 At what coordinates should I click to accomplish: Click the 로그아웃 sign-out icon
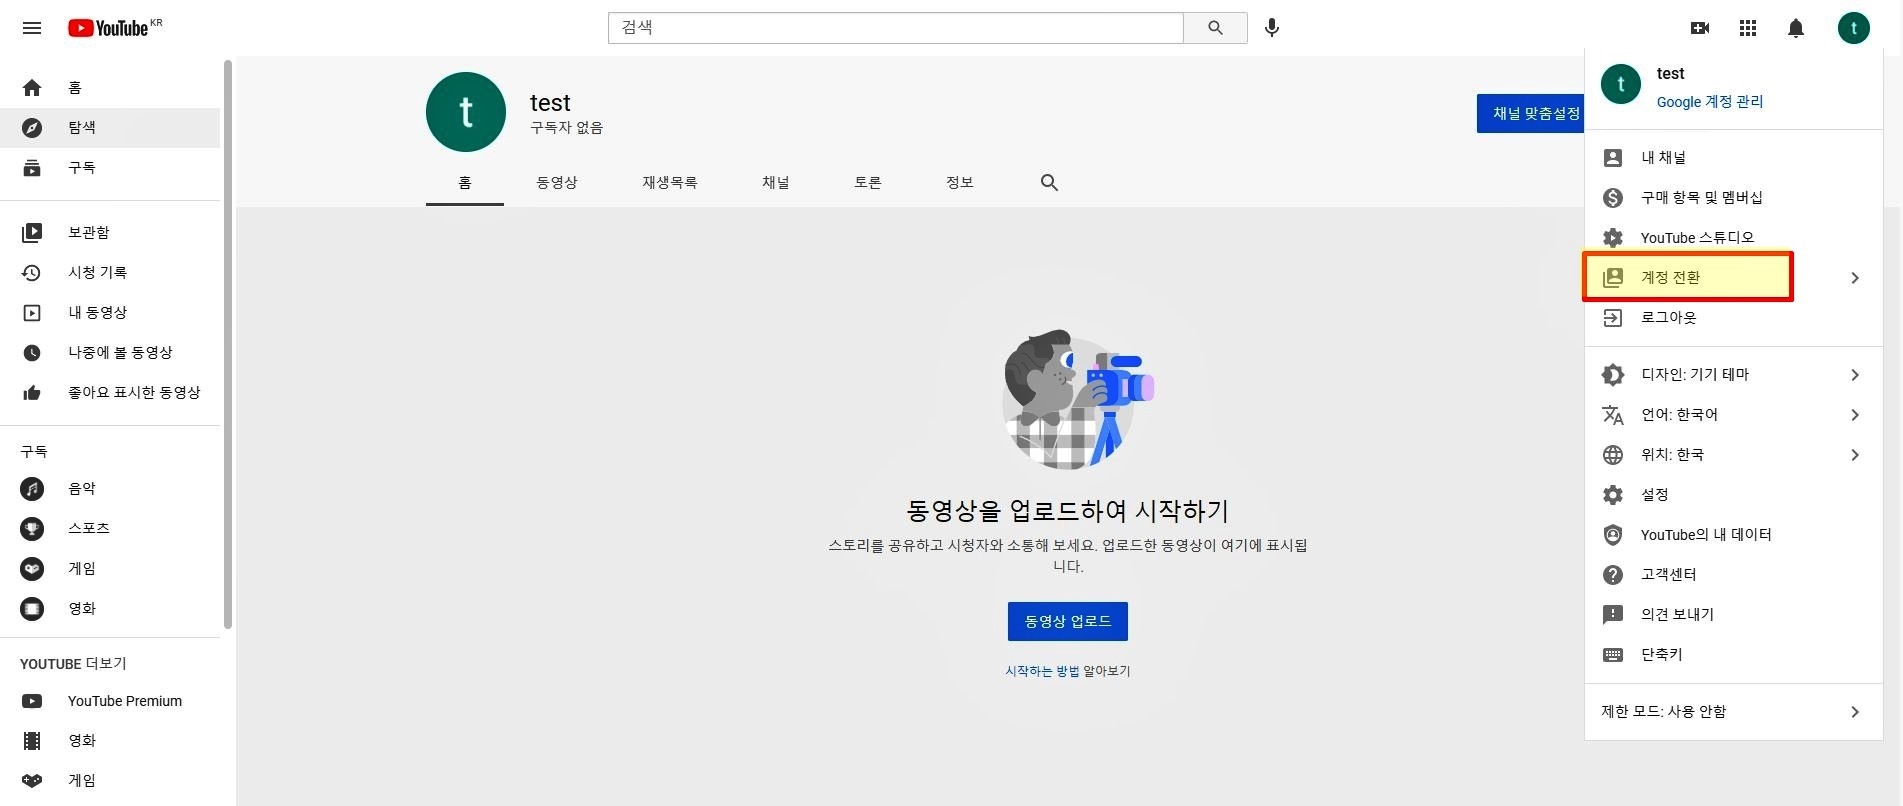(x=1613, y=318)
